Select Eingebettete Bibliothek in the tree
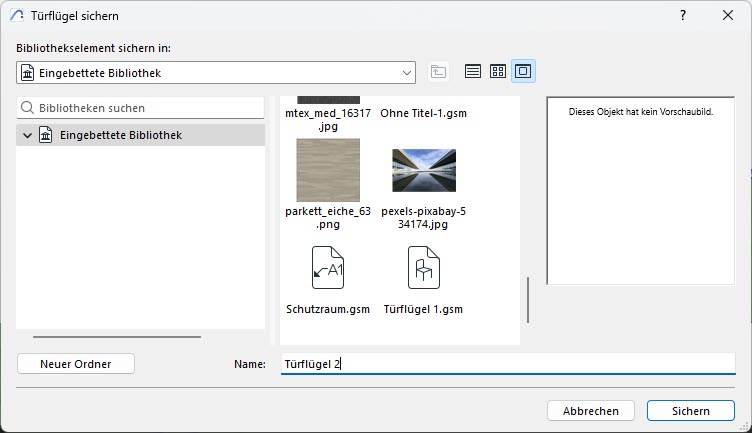The height and width of the screenshot is (433, 752). [141, 135]
